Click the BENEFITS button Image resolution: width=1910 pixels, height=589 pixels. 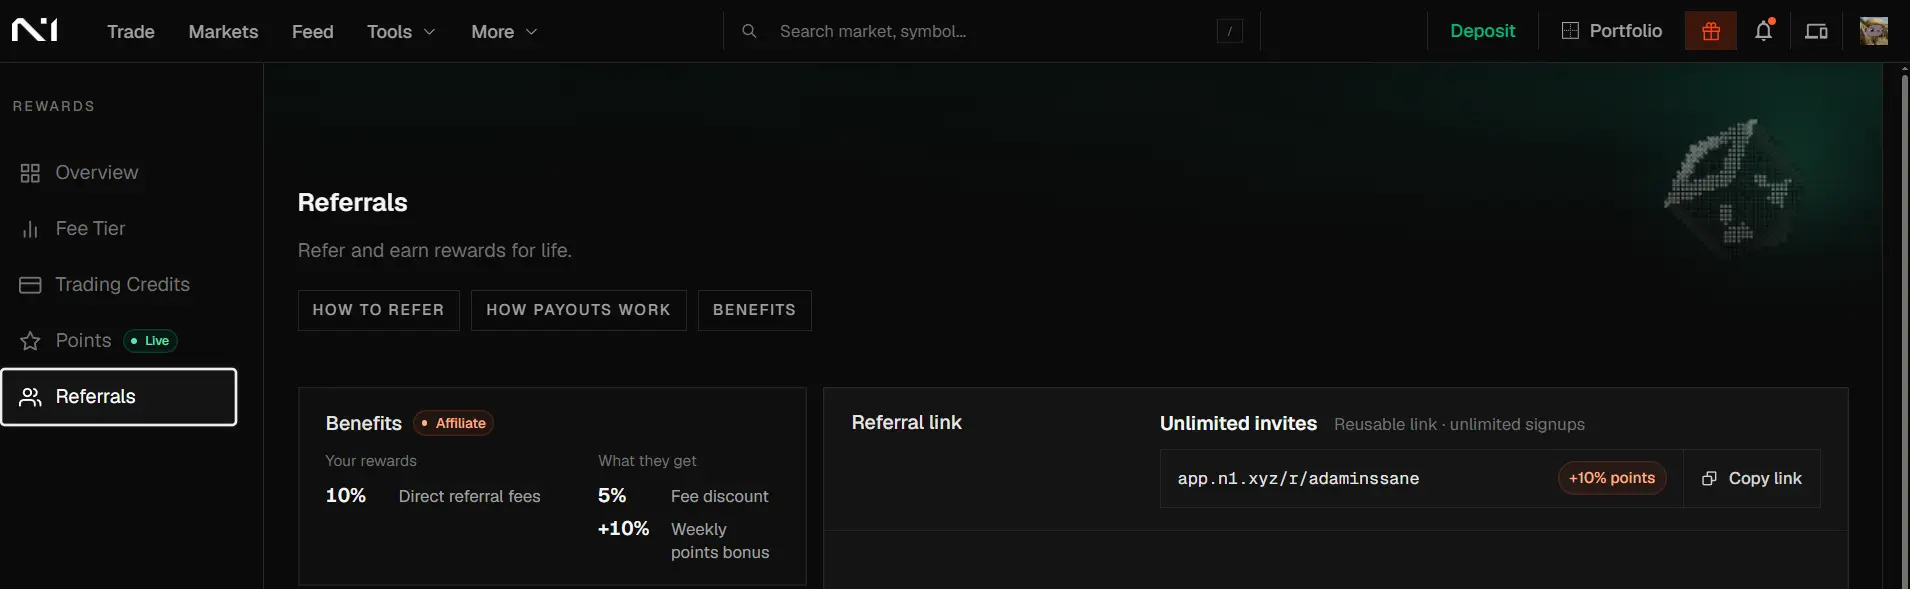755,310
